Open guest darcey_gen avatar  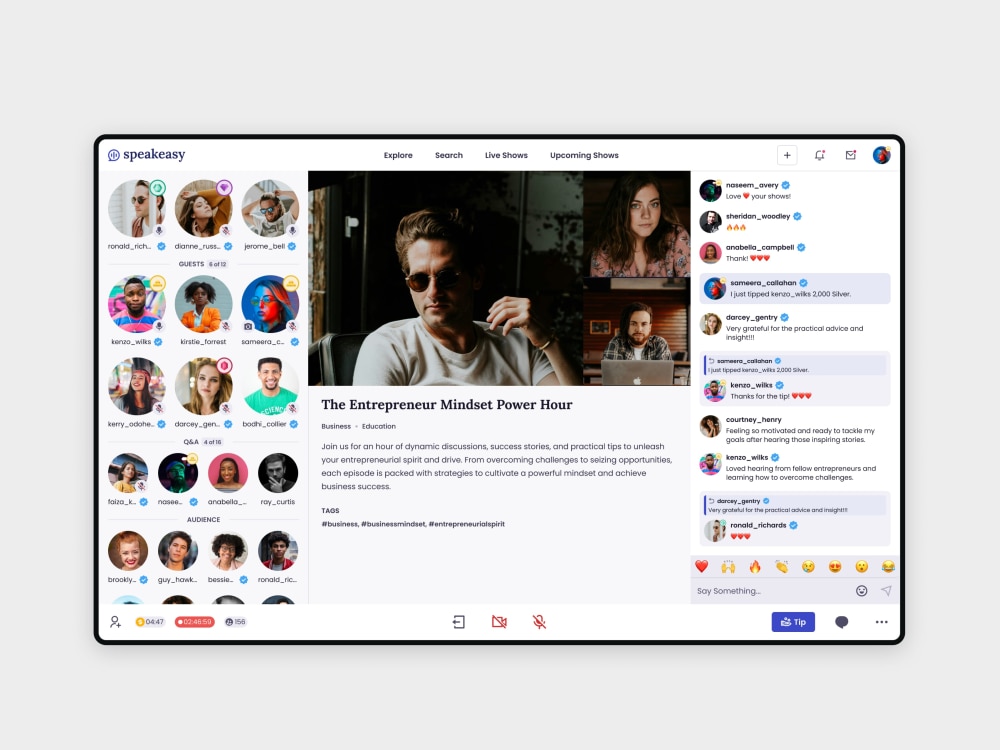tap(203, 386)
